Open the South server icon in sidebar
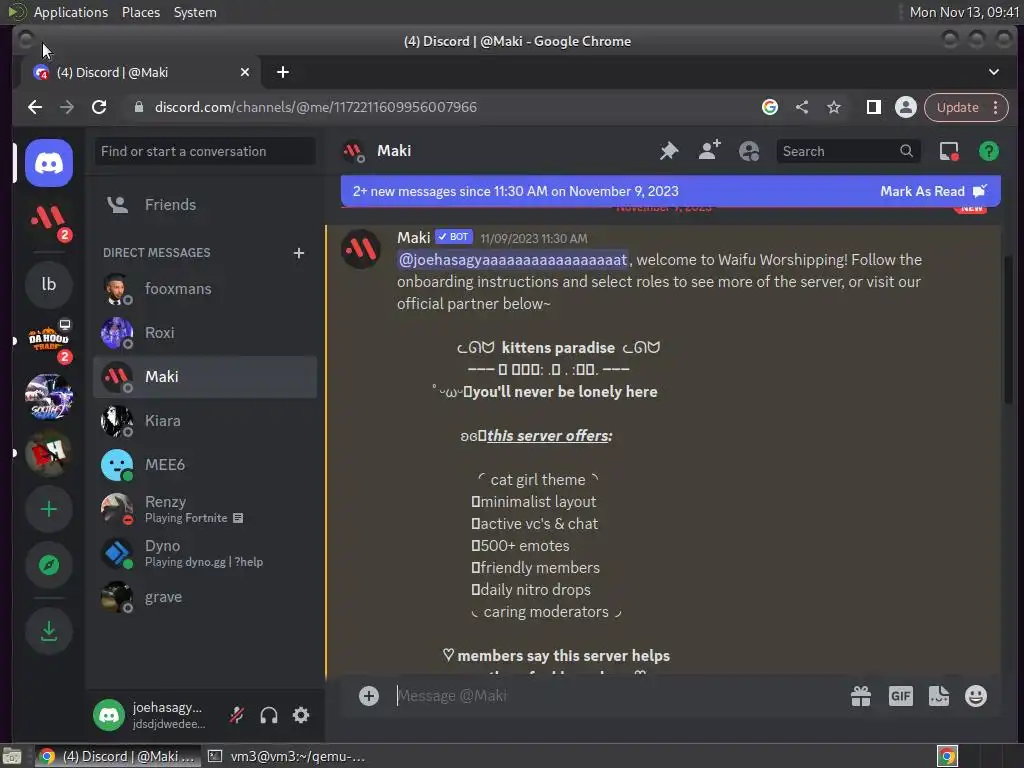This screenshot has height=768, width=1024. click(49, 396)
